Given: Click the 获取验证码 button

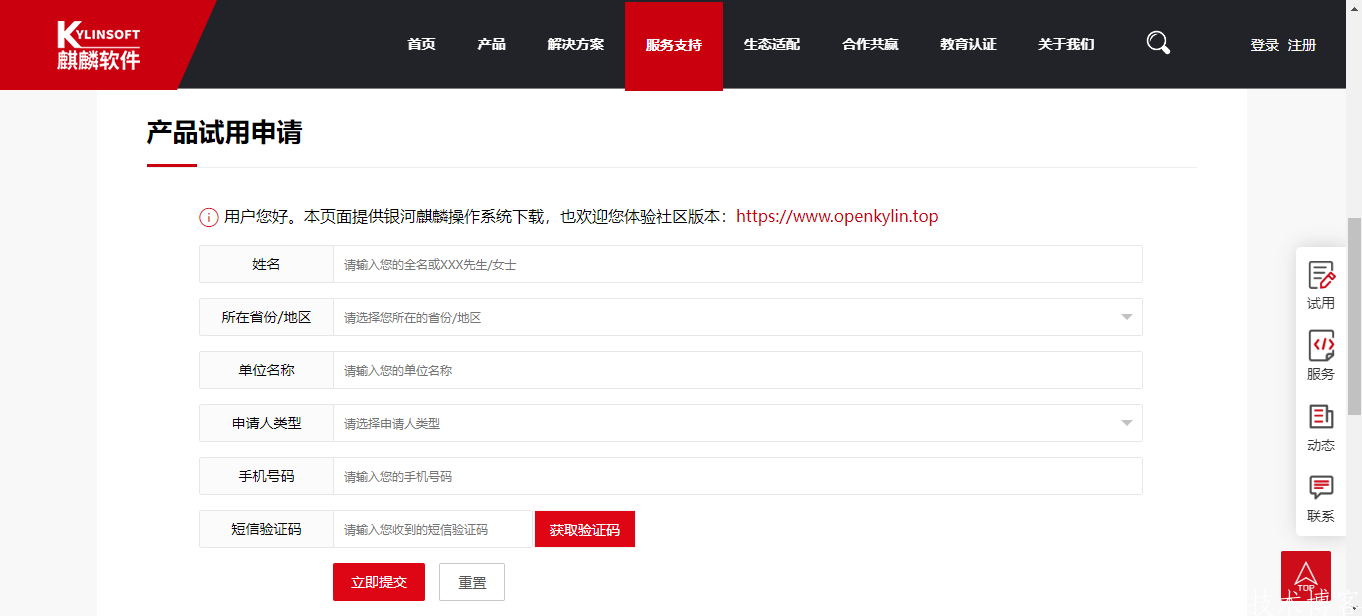Looking at the screenshot, I should point(585,529).
